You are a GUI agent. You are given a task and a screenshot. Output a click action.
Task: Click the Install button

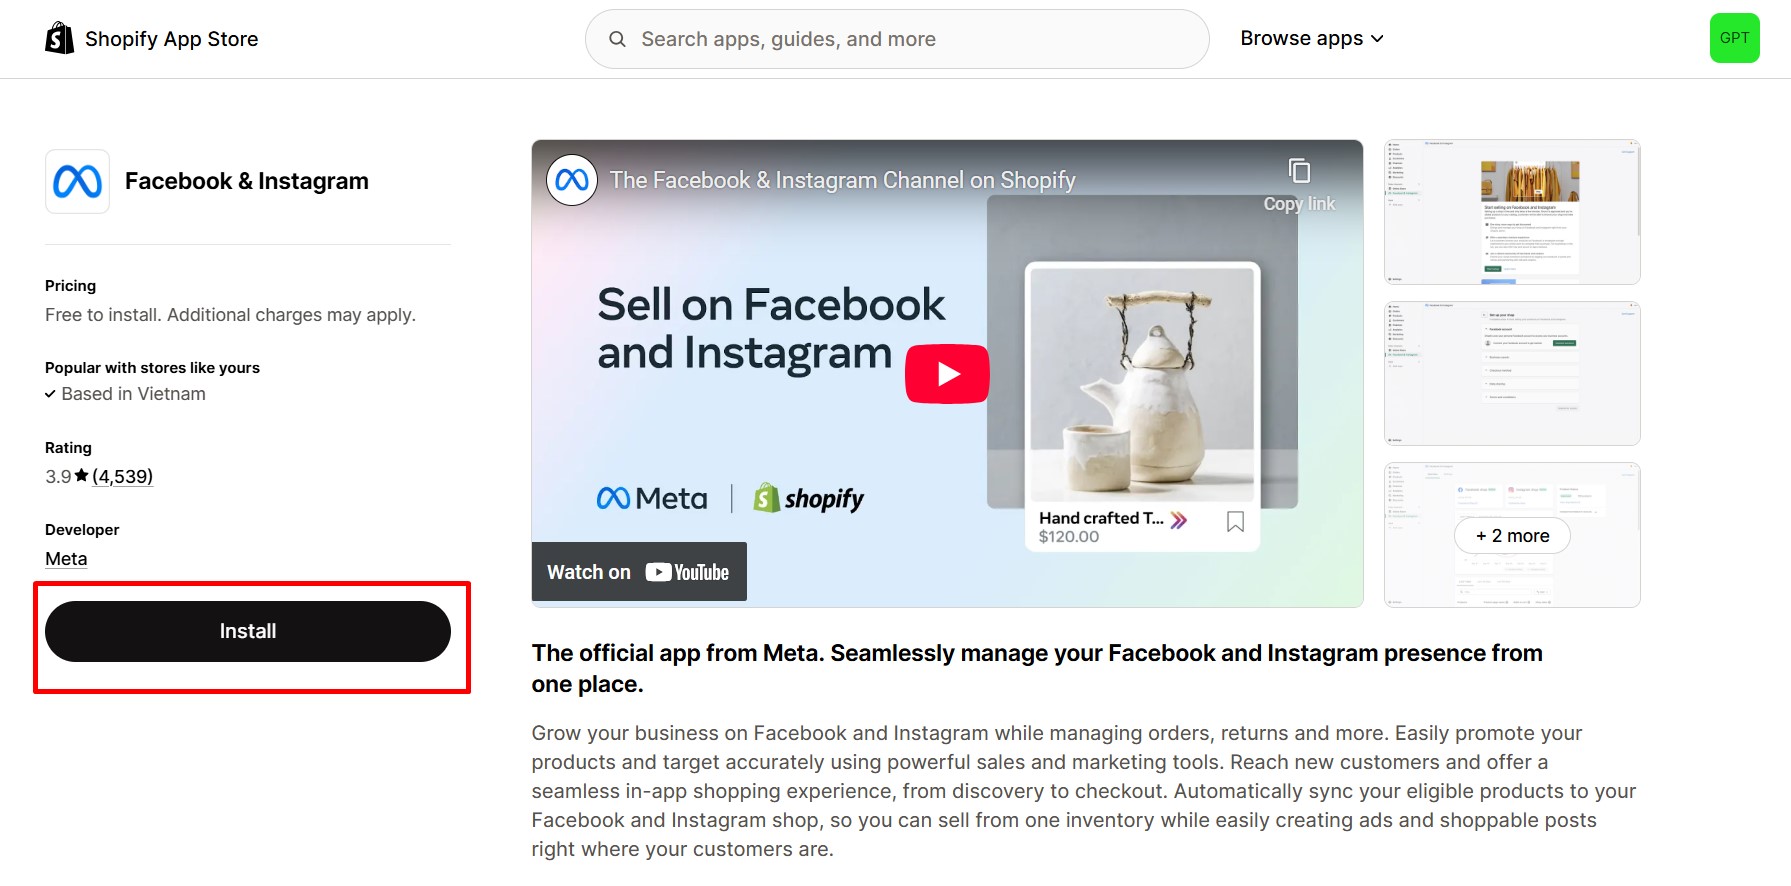point(248,631)
